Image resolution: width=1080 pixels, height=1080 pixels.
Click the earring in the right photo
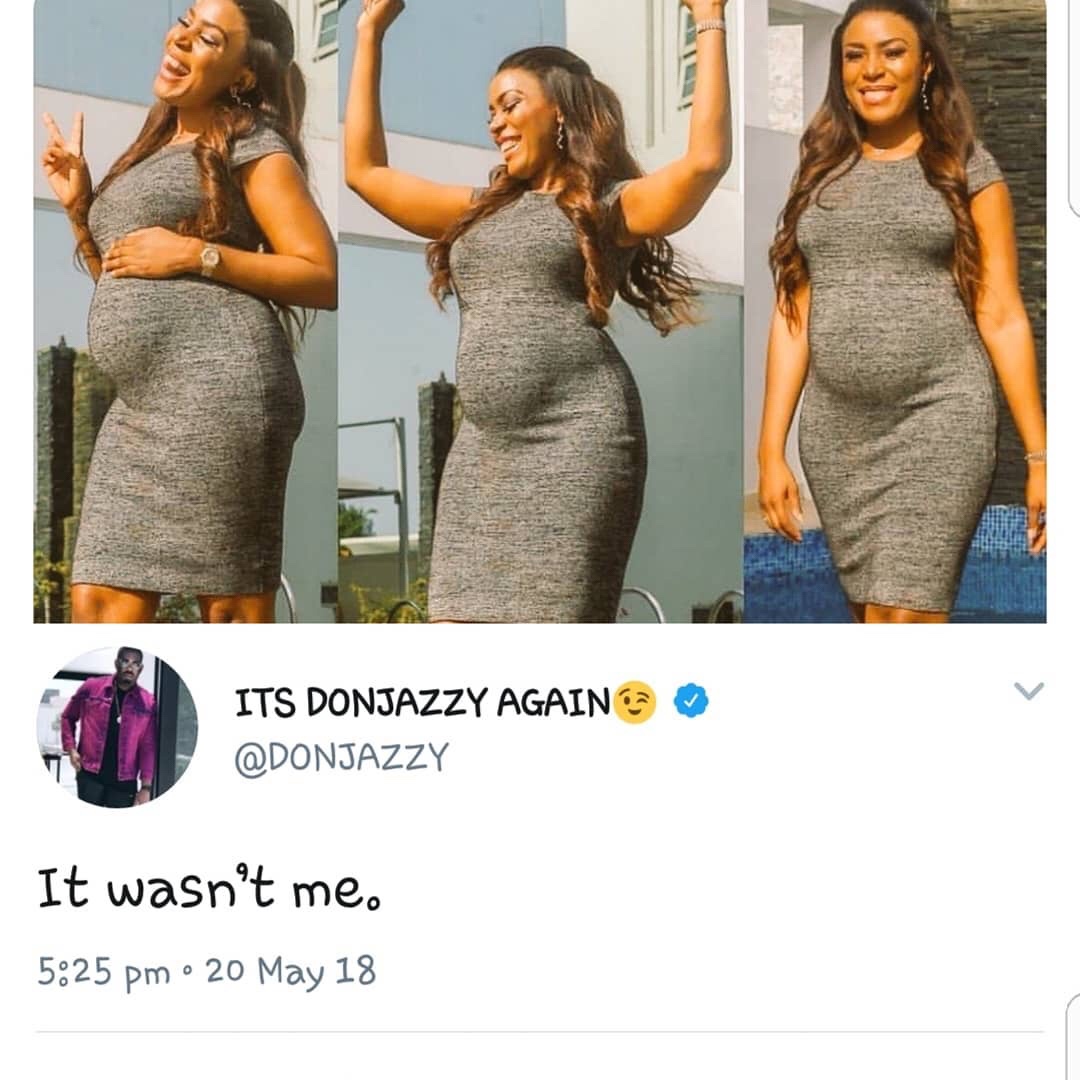click(924, 94)
